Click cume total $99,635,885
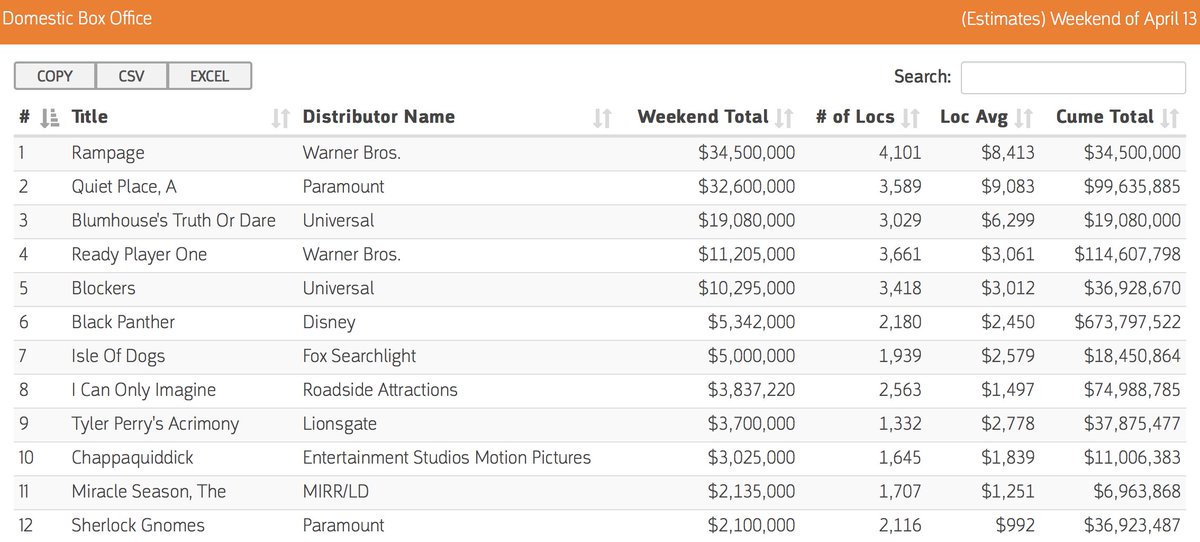The image size is (1200, 542). (1132, 187)
